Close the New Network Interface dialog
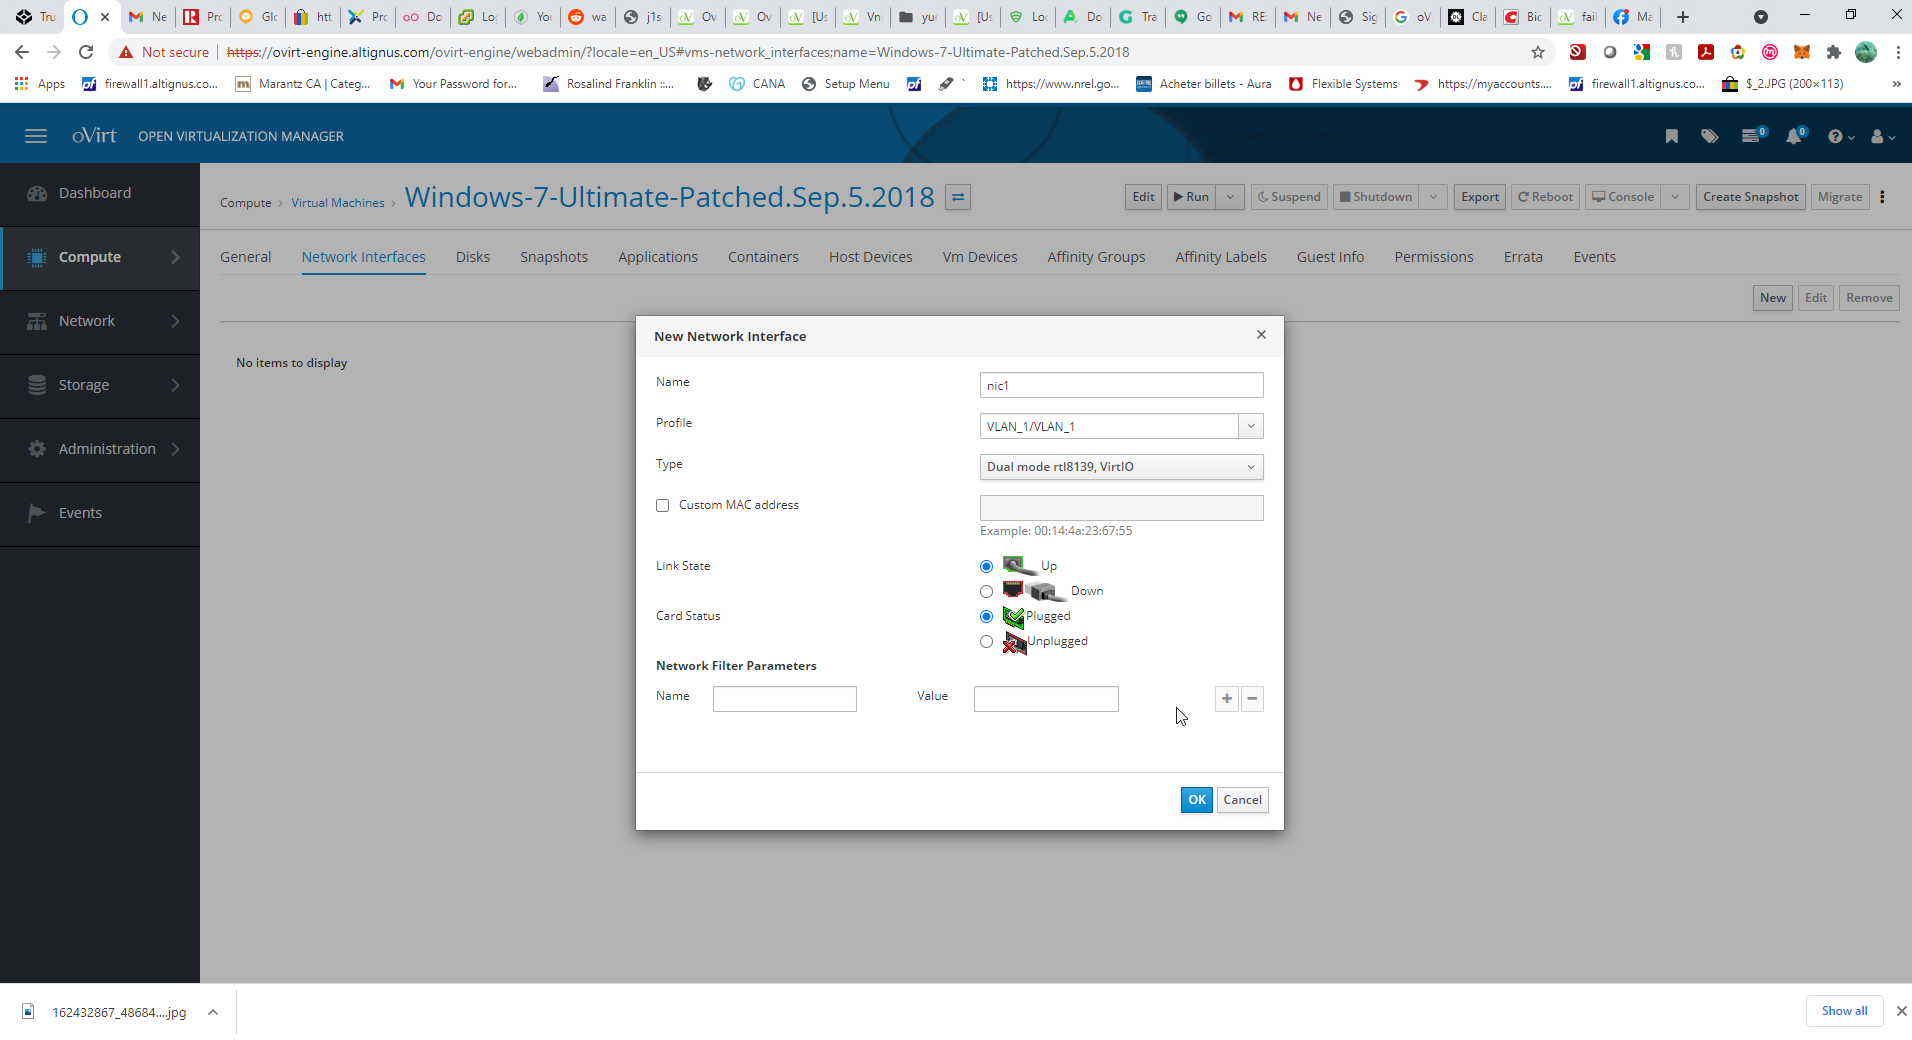1912x1040 pixels. pyautogui.click(x=1261, y=335)
